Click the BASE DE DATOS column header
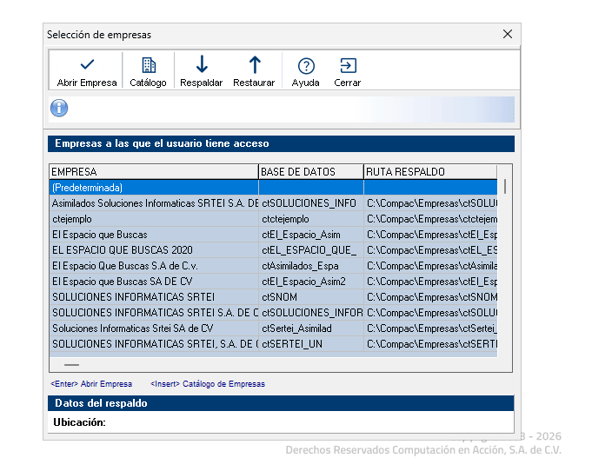This screenshot has height=471, width=592. (311, 172)
